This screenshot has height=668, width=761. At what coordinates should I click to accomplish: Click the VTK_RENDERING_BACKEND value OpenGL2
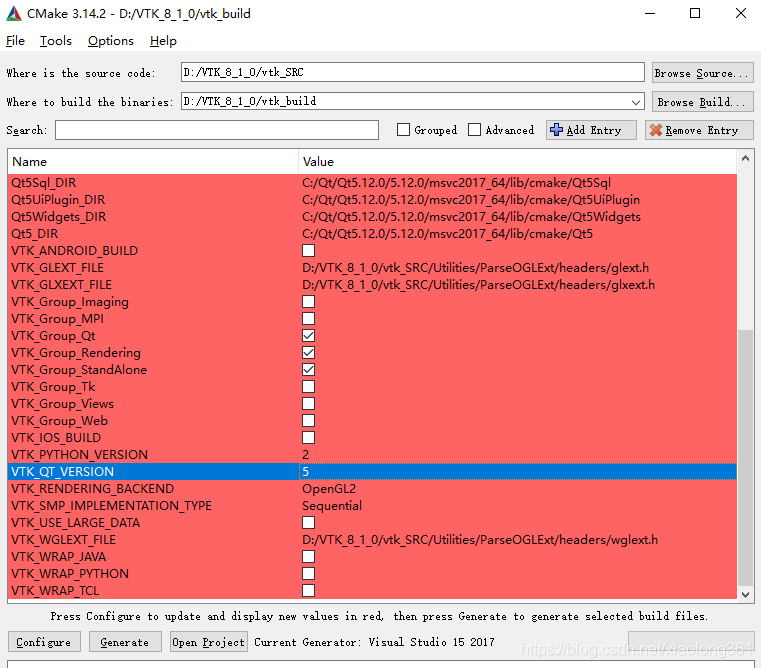[329, 488]
